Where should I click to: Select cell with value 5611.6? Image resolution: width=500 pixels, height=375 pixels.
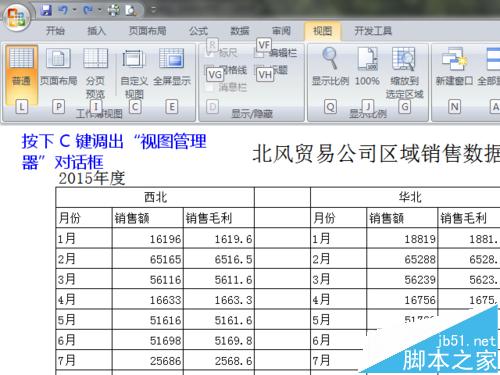219,279
